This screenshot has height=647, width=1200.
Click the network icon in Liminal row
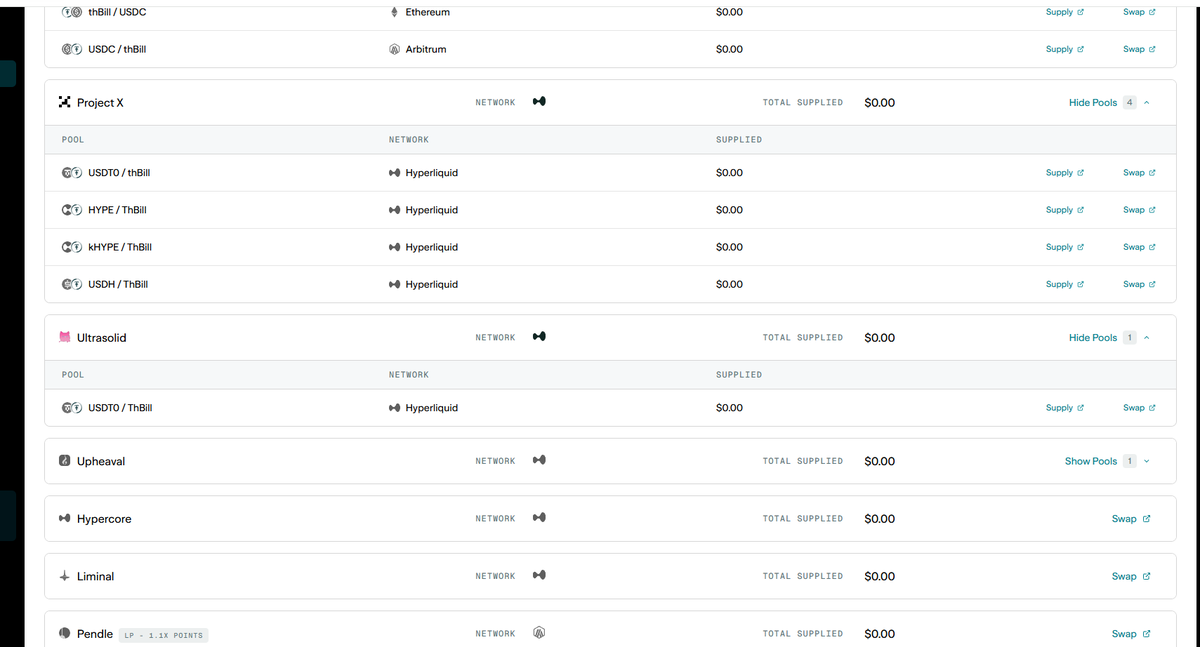coord(539,576)
